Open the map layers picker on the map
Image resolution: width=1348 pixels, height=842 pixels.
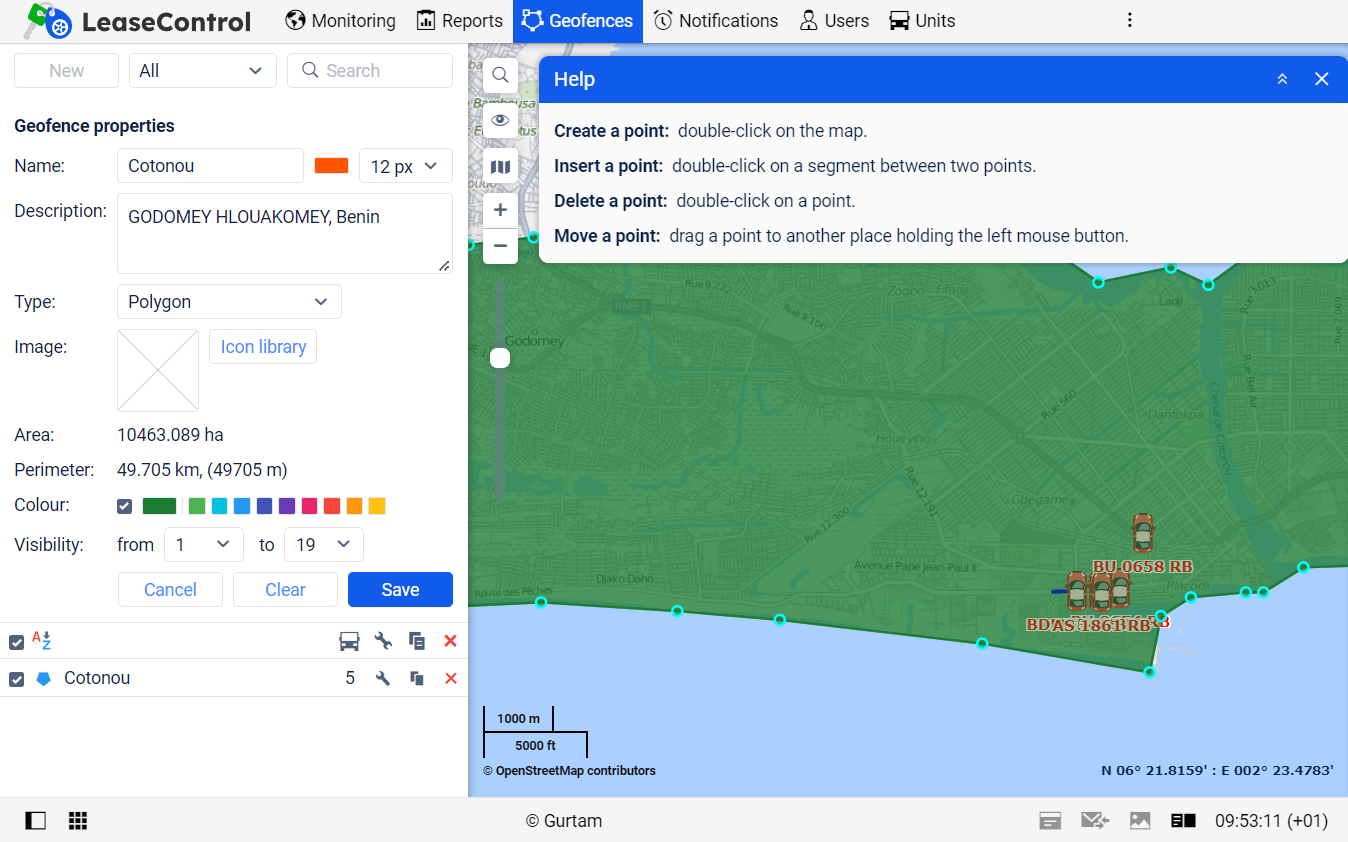click(500, 166)
